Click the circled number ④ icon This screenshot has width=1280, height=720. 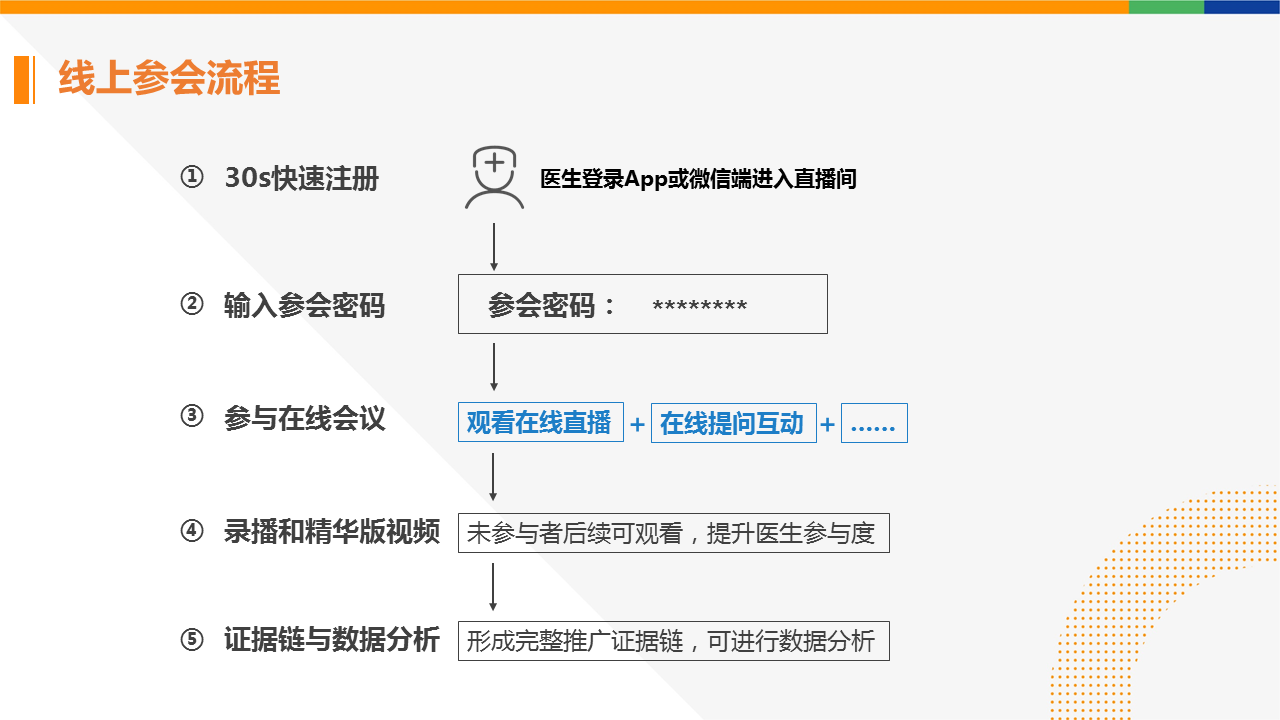pos(192,531)
